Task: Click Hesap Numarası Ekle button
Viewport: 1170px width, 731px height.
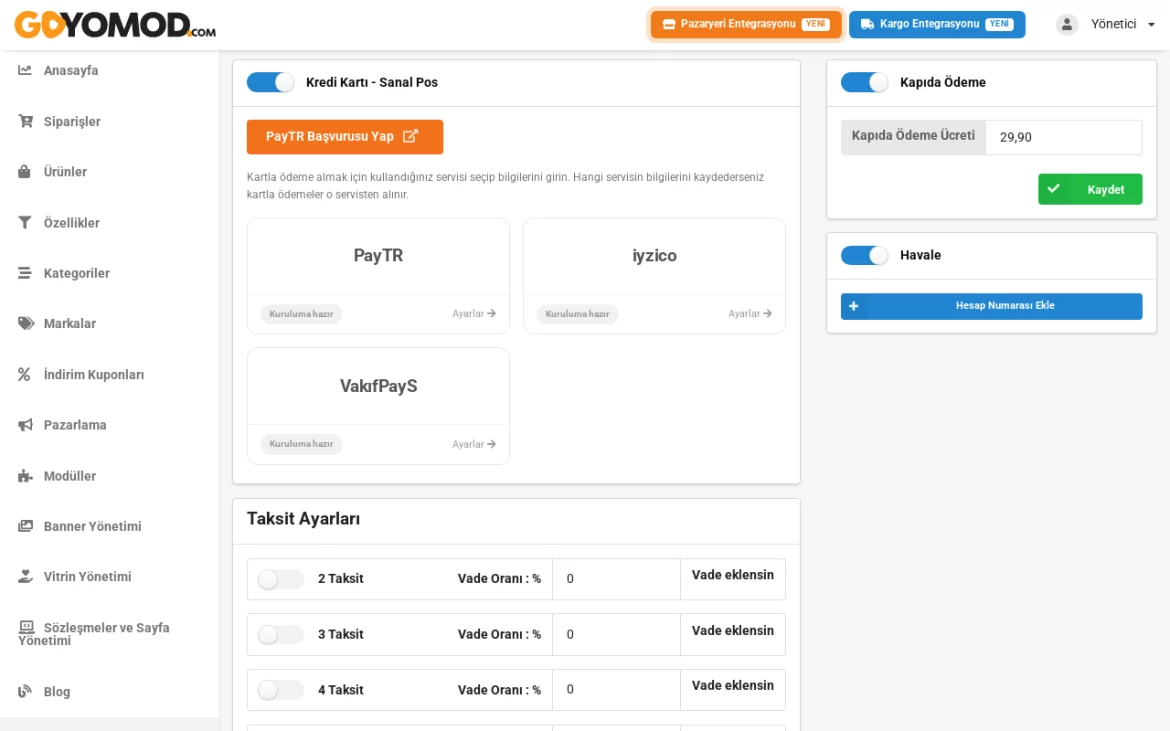Action: pyautogui.click(x=992, y=307)
